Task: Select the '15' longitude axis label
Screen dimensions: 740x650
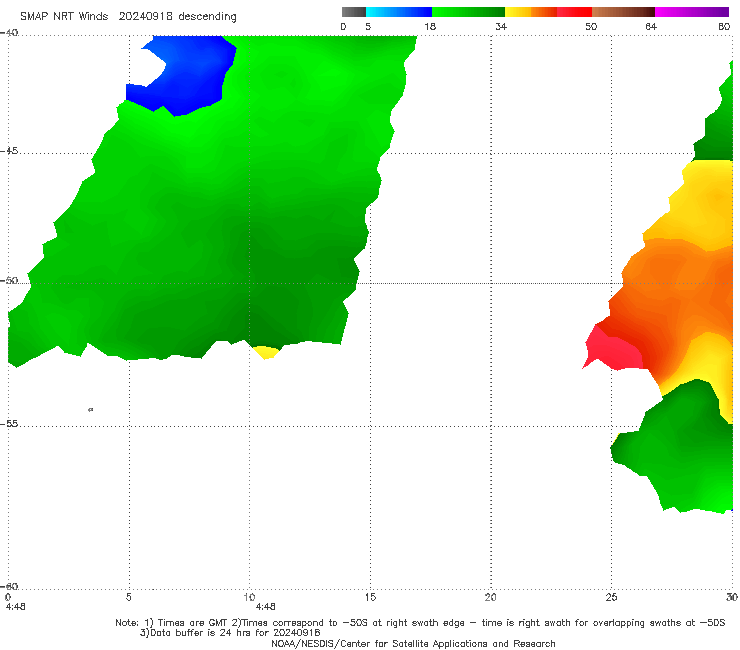Action: [x=370, y=597]
